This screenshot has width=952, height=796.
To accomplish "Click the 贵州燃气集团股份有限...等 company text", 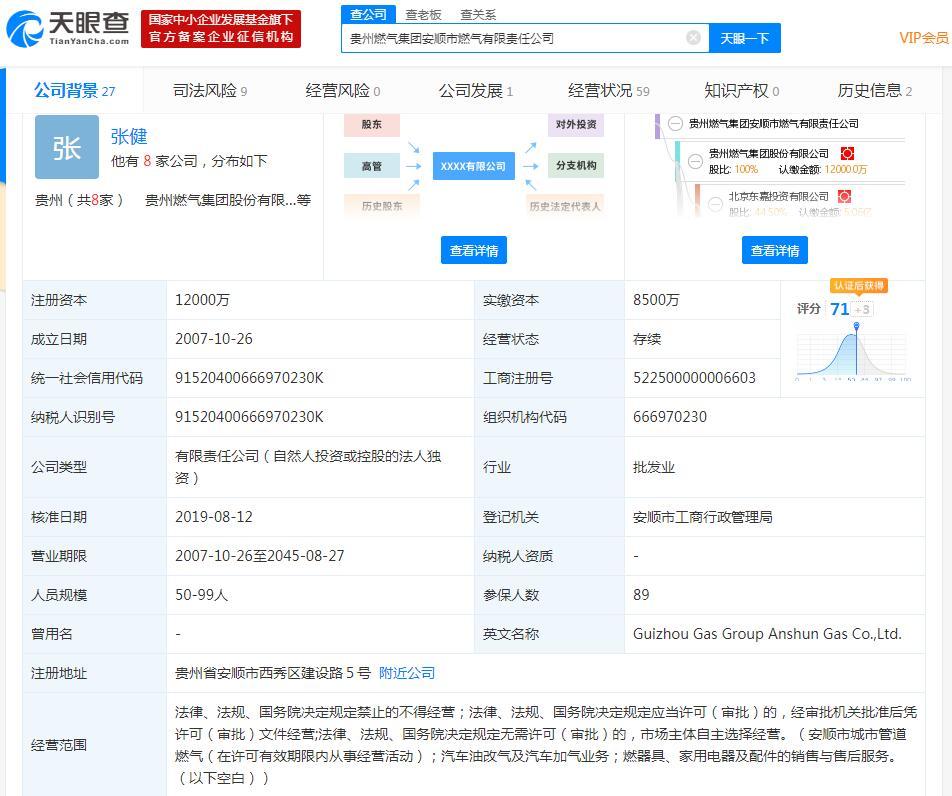I will (228, 200).
